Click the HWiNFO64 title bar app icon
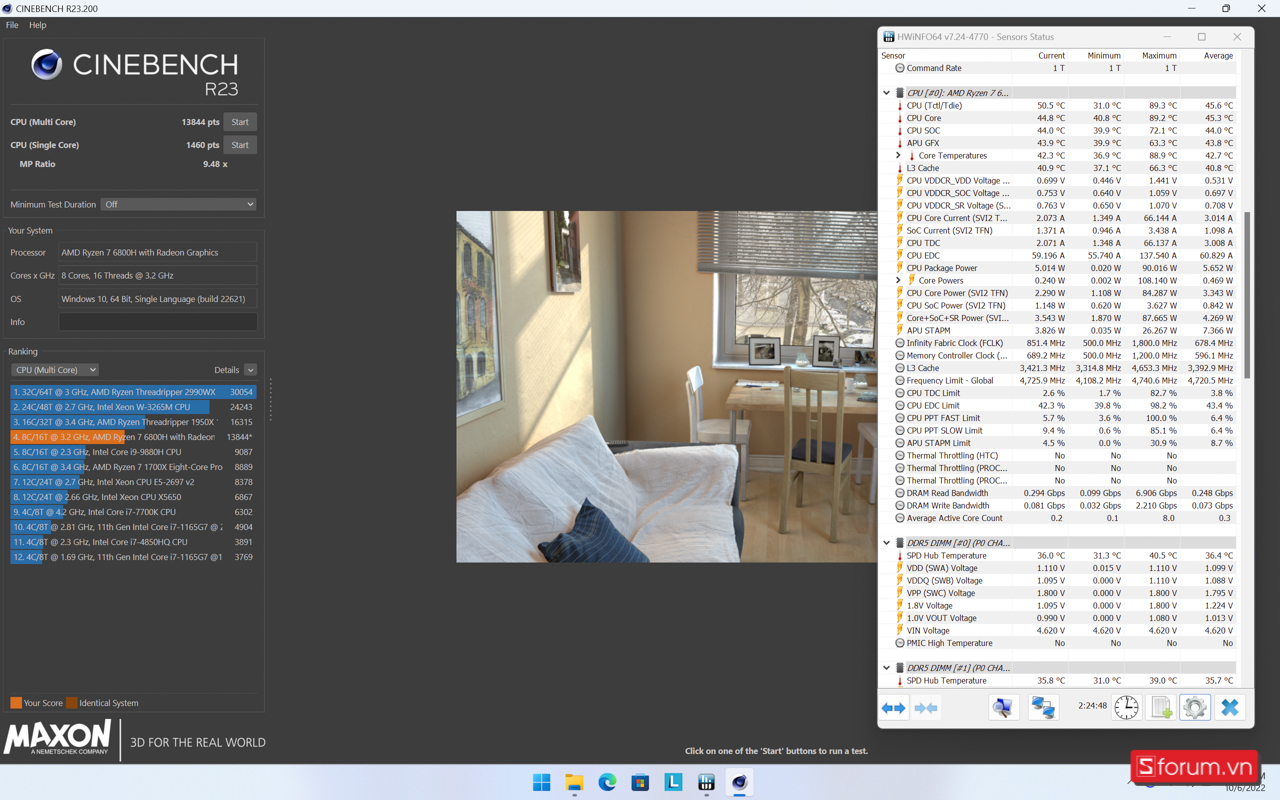1280x800 pixels. pos(888,37)
